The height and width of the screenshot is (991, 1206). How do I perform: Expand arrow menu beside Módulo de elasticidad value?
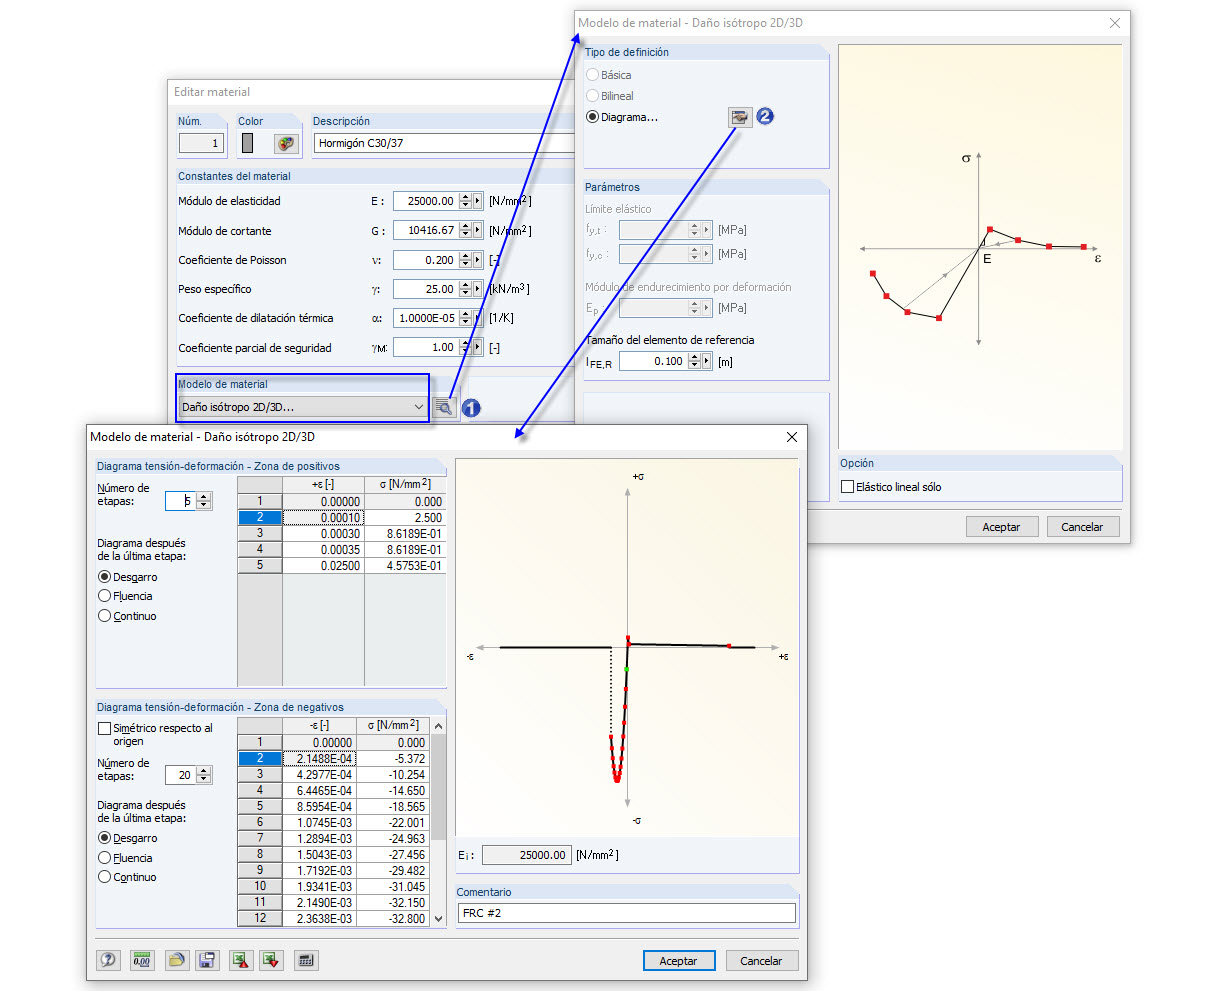click(478, 201)
